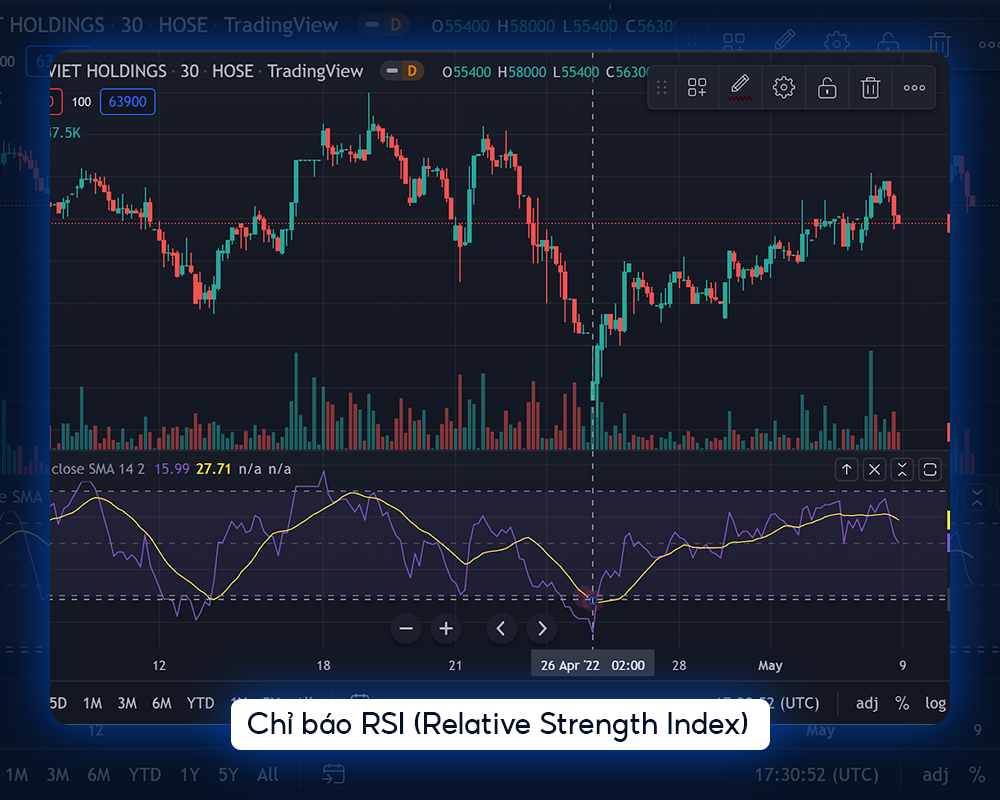Open indicator settings via the gear icon

click(784, 87)
